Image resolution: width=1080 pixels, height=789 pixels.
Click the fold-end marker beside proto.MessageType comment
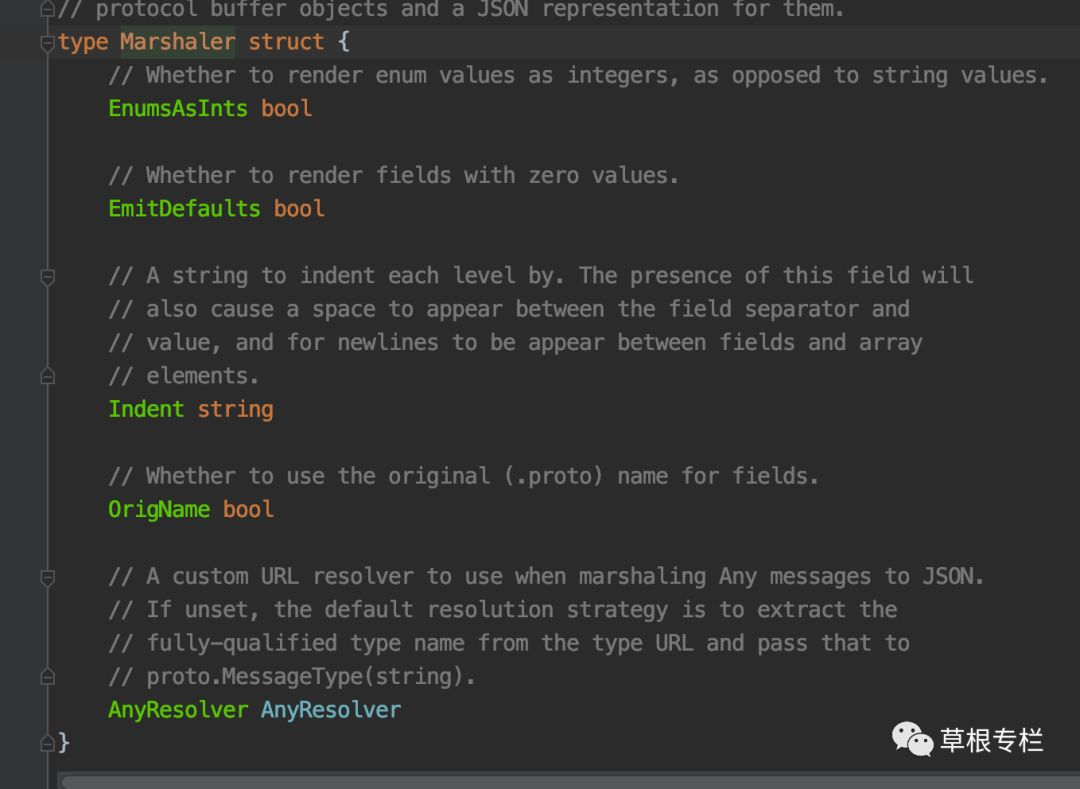coord(48,677)
